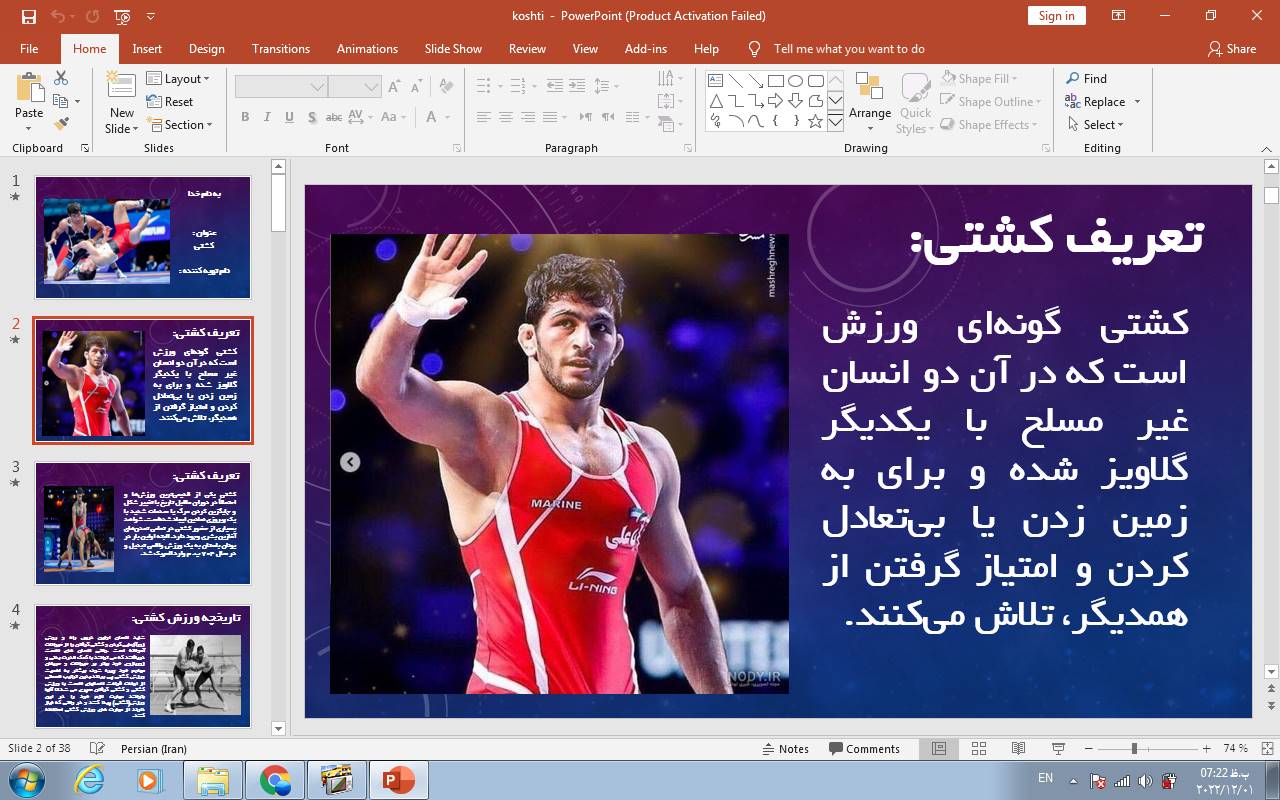The image size is (1280, 800).
Task: Pick the star shape in the Drawing gallery
Action: tap(815, 122)
